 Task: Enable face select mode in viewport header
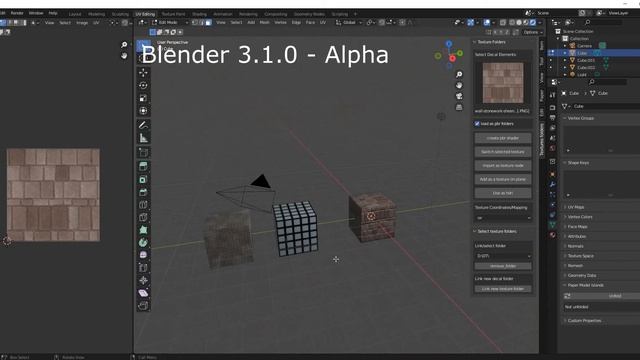pyautogui.click(x=209, y=22)
